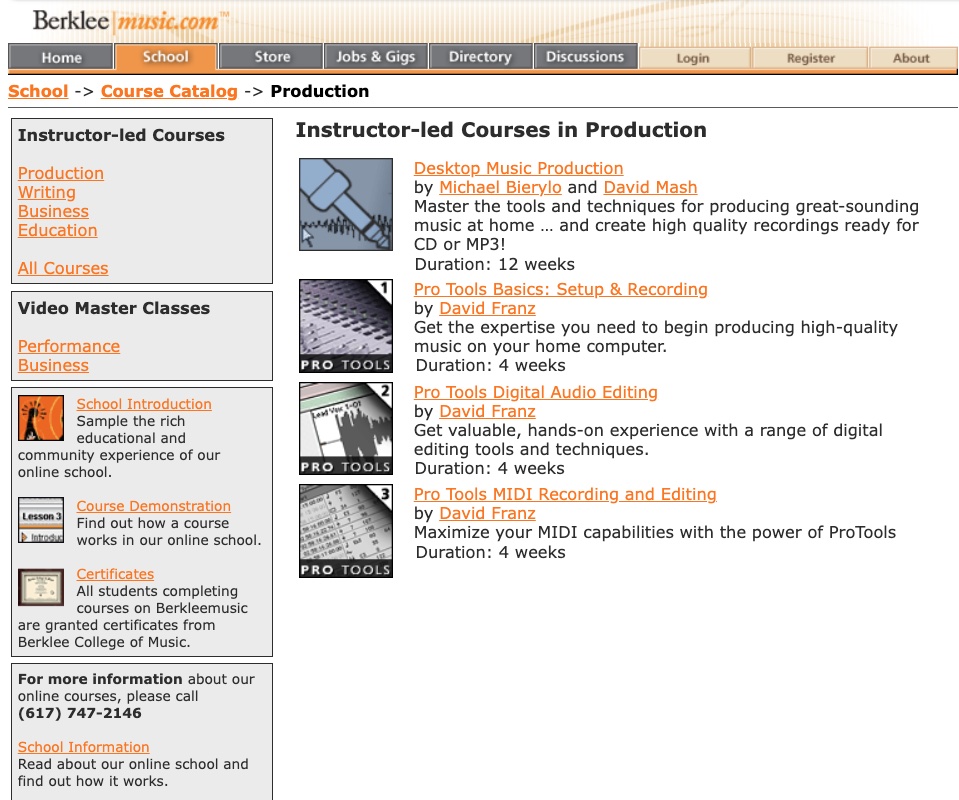Open the Discussions tab
Viewport: 959px width, 800px height.
pyautogui.click(x=585, y=57)
